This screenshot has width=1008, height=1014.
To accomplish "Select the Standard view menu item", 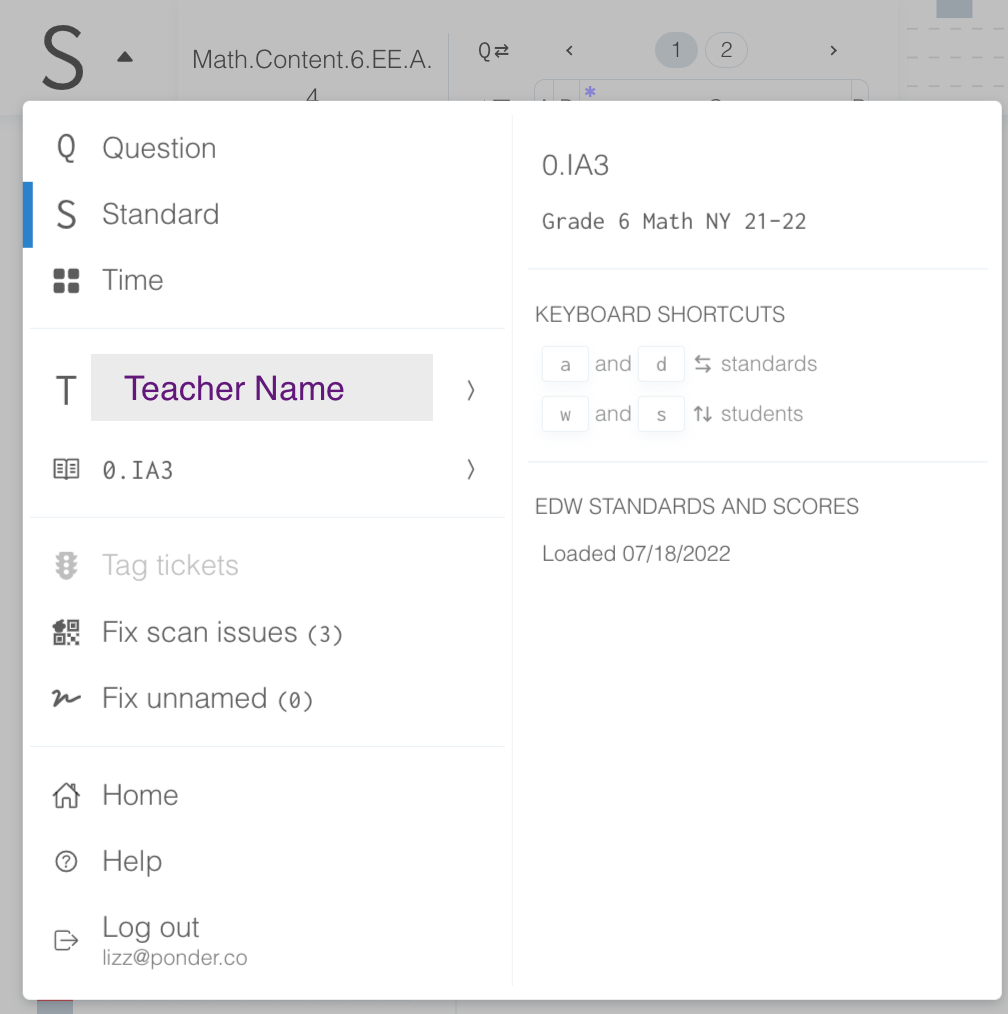I will (x=266, y=214).
